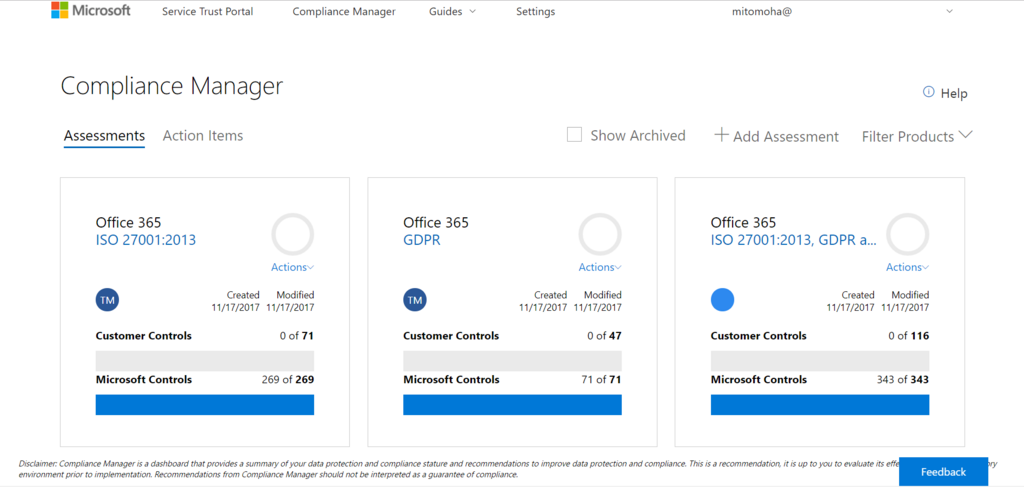Screen dimensions: 1024x487
Task: Expand the Guides menu
Action: tap(452, 12)
